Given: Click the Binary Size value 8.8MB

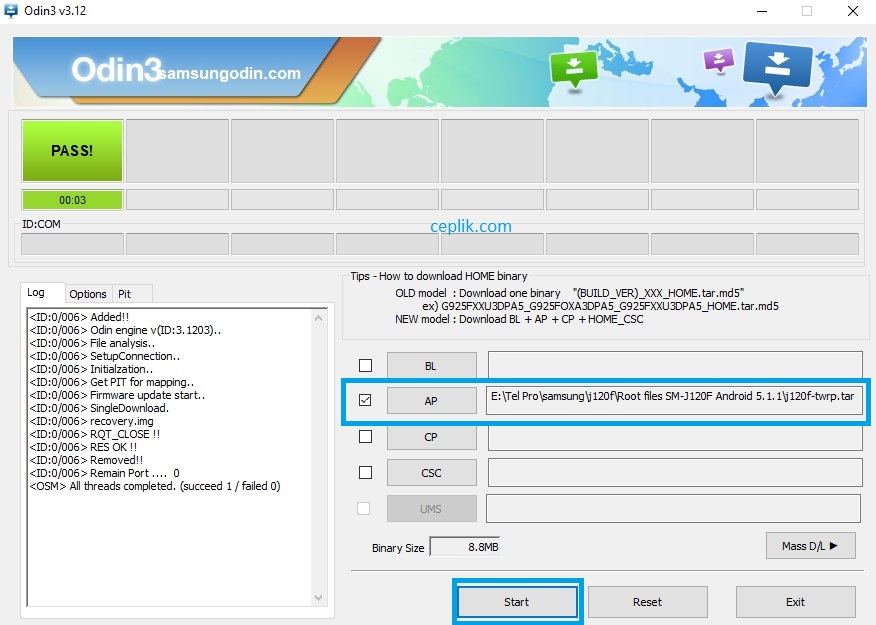Looking at the screenshot, I should click(x=465, y=547).
